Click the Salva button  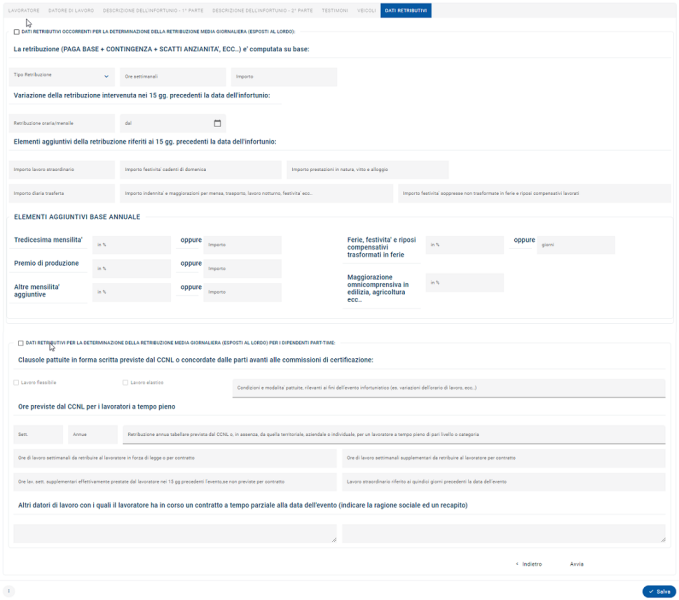659,591
